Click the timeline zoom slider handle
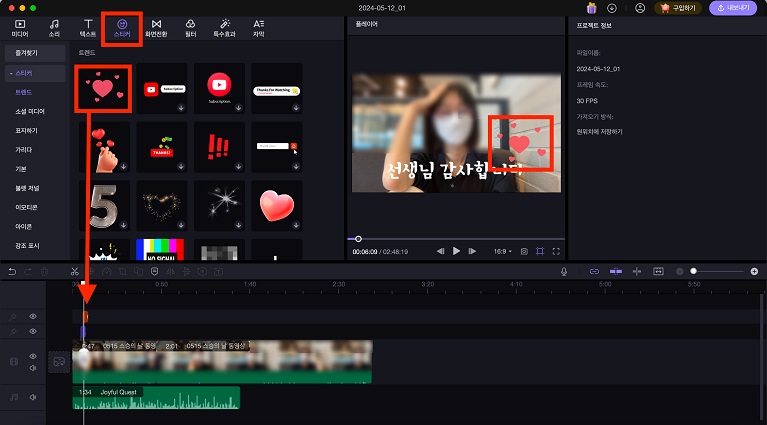Image resolution: width=767 pixels, height=425 pixels. 693,271
